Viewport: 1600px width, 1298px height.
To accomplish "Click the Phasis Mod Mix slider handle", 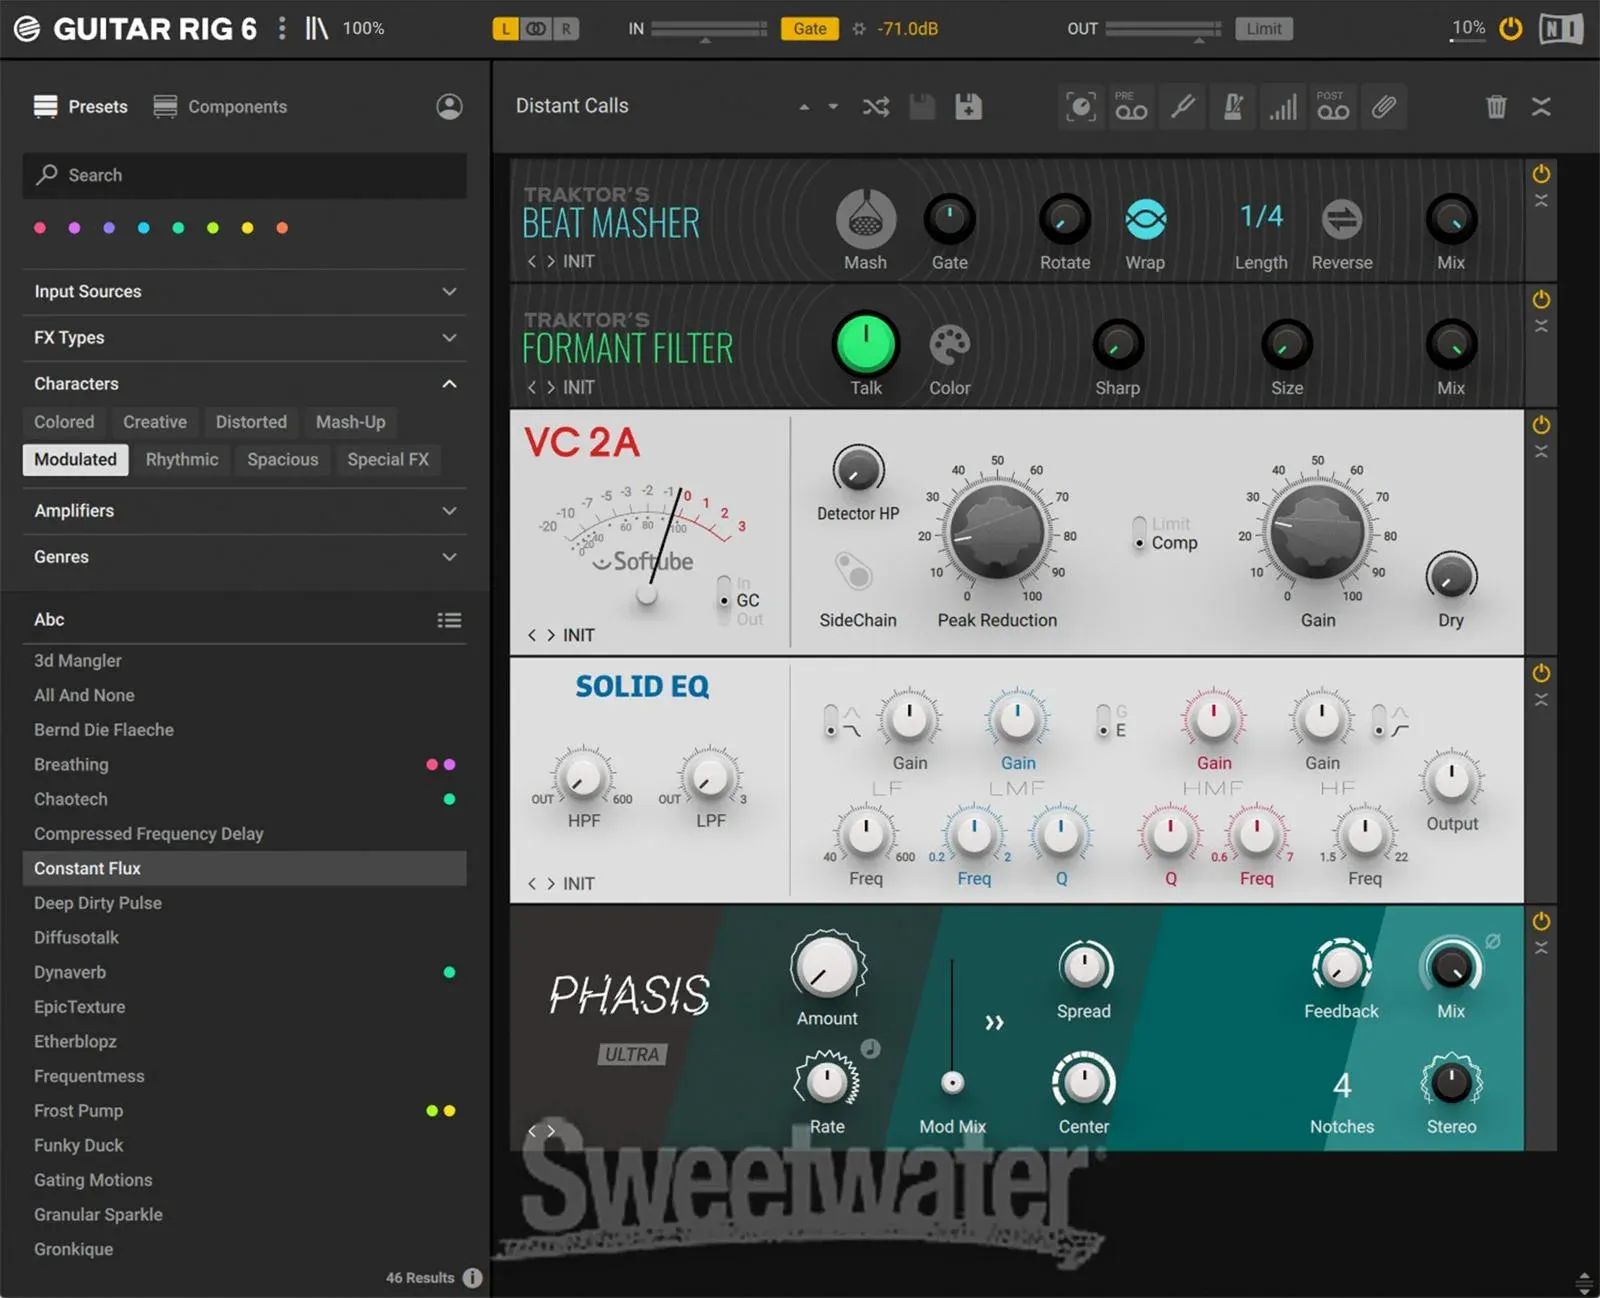I will [952, 1082].
